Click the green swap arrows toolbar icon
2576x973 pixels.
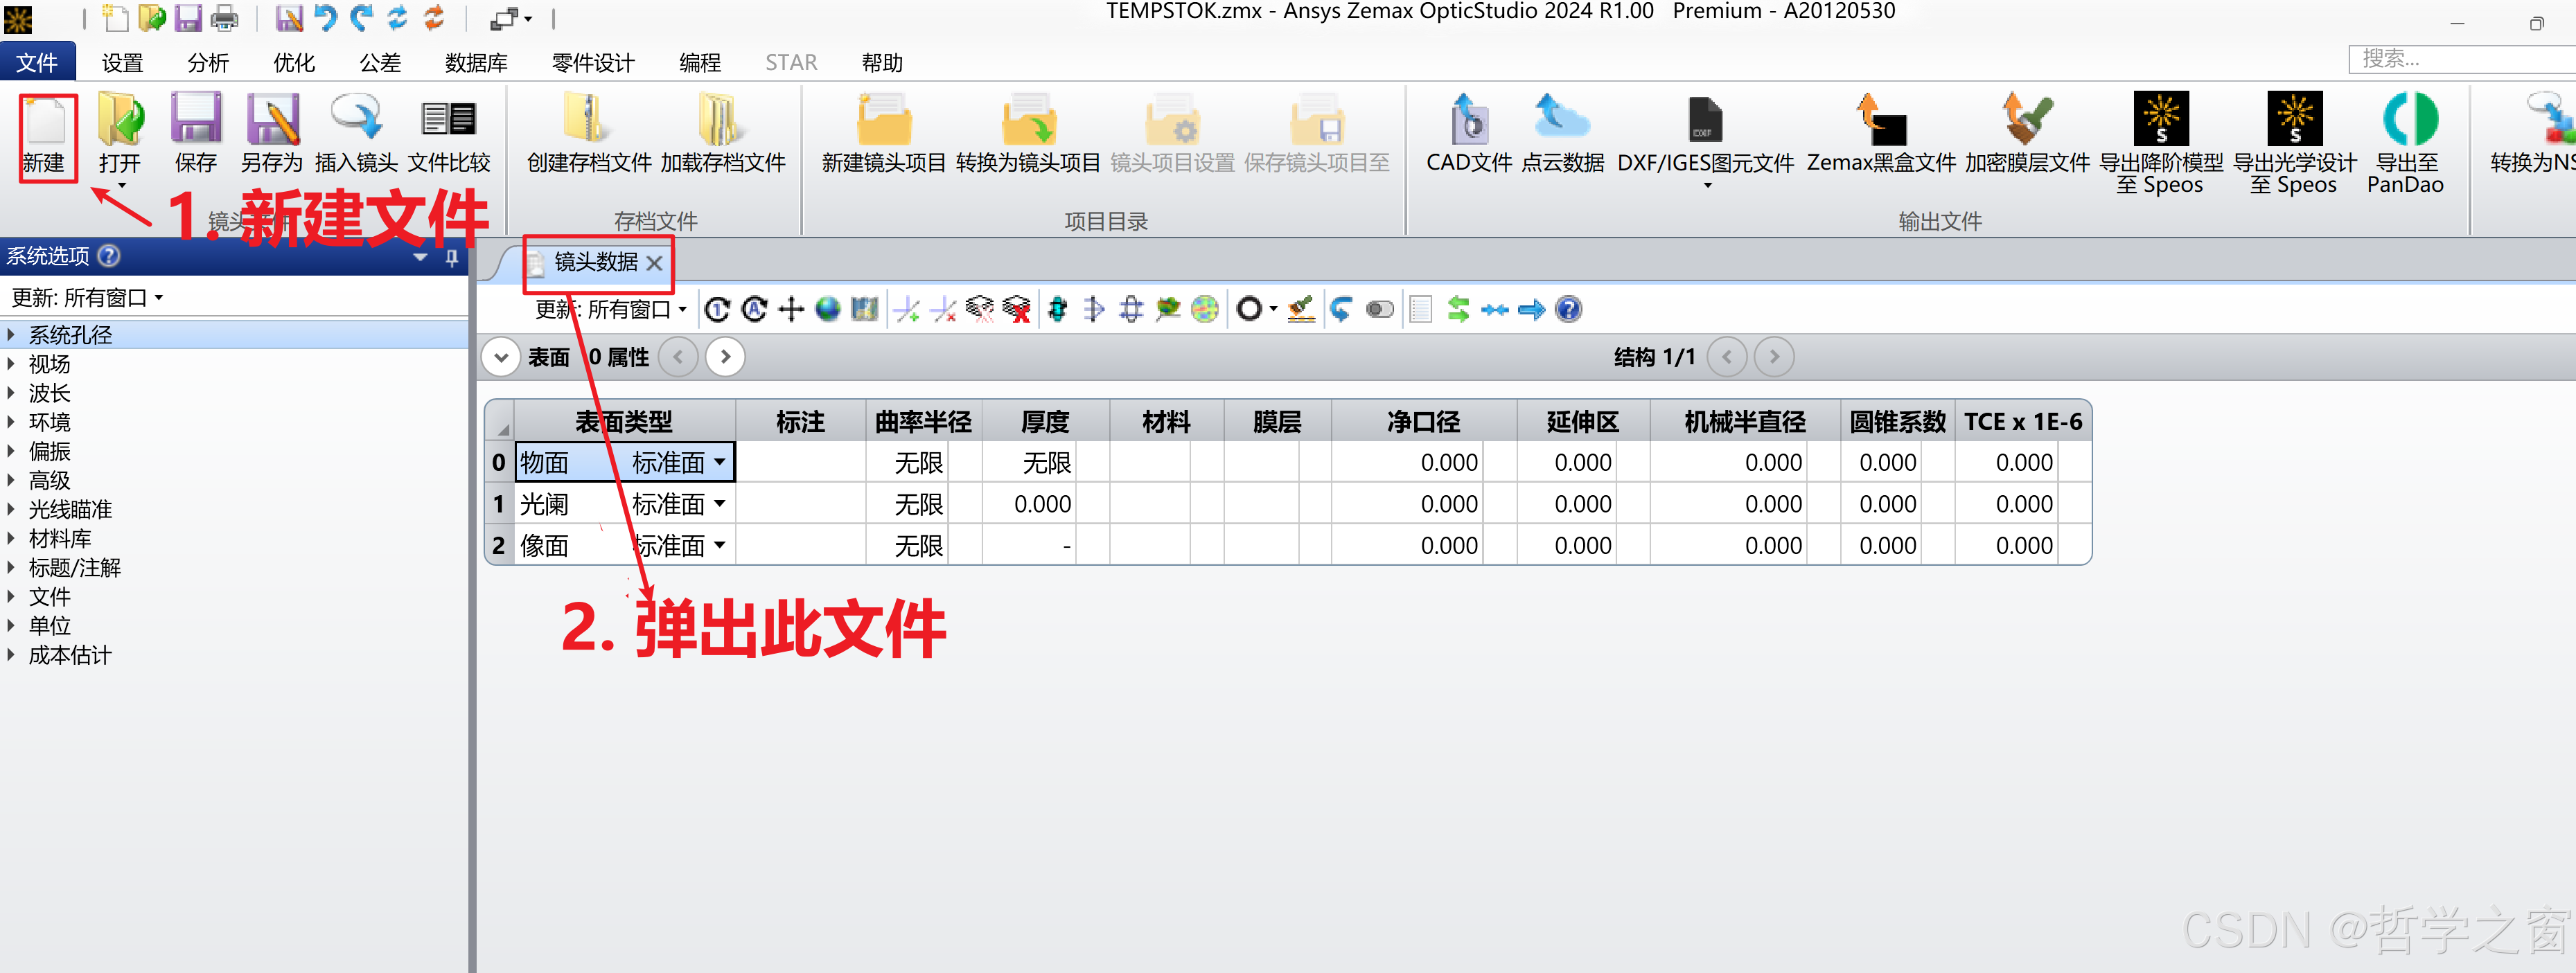click(1458, 310)
